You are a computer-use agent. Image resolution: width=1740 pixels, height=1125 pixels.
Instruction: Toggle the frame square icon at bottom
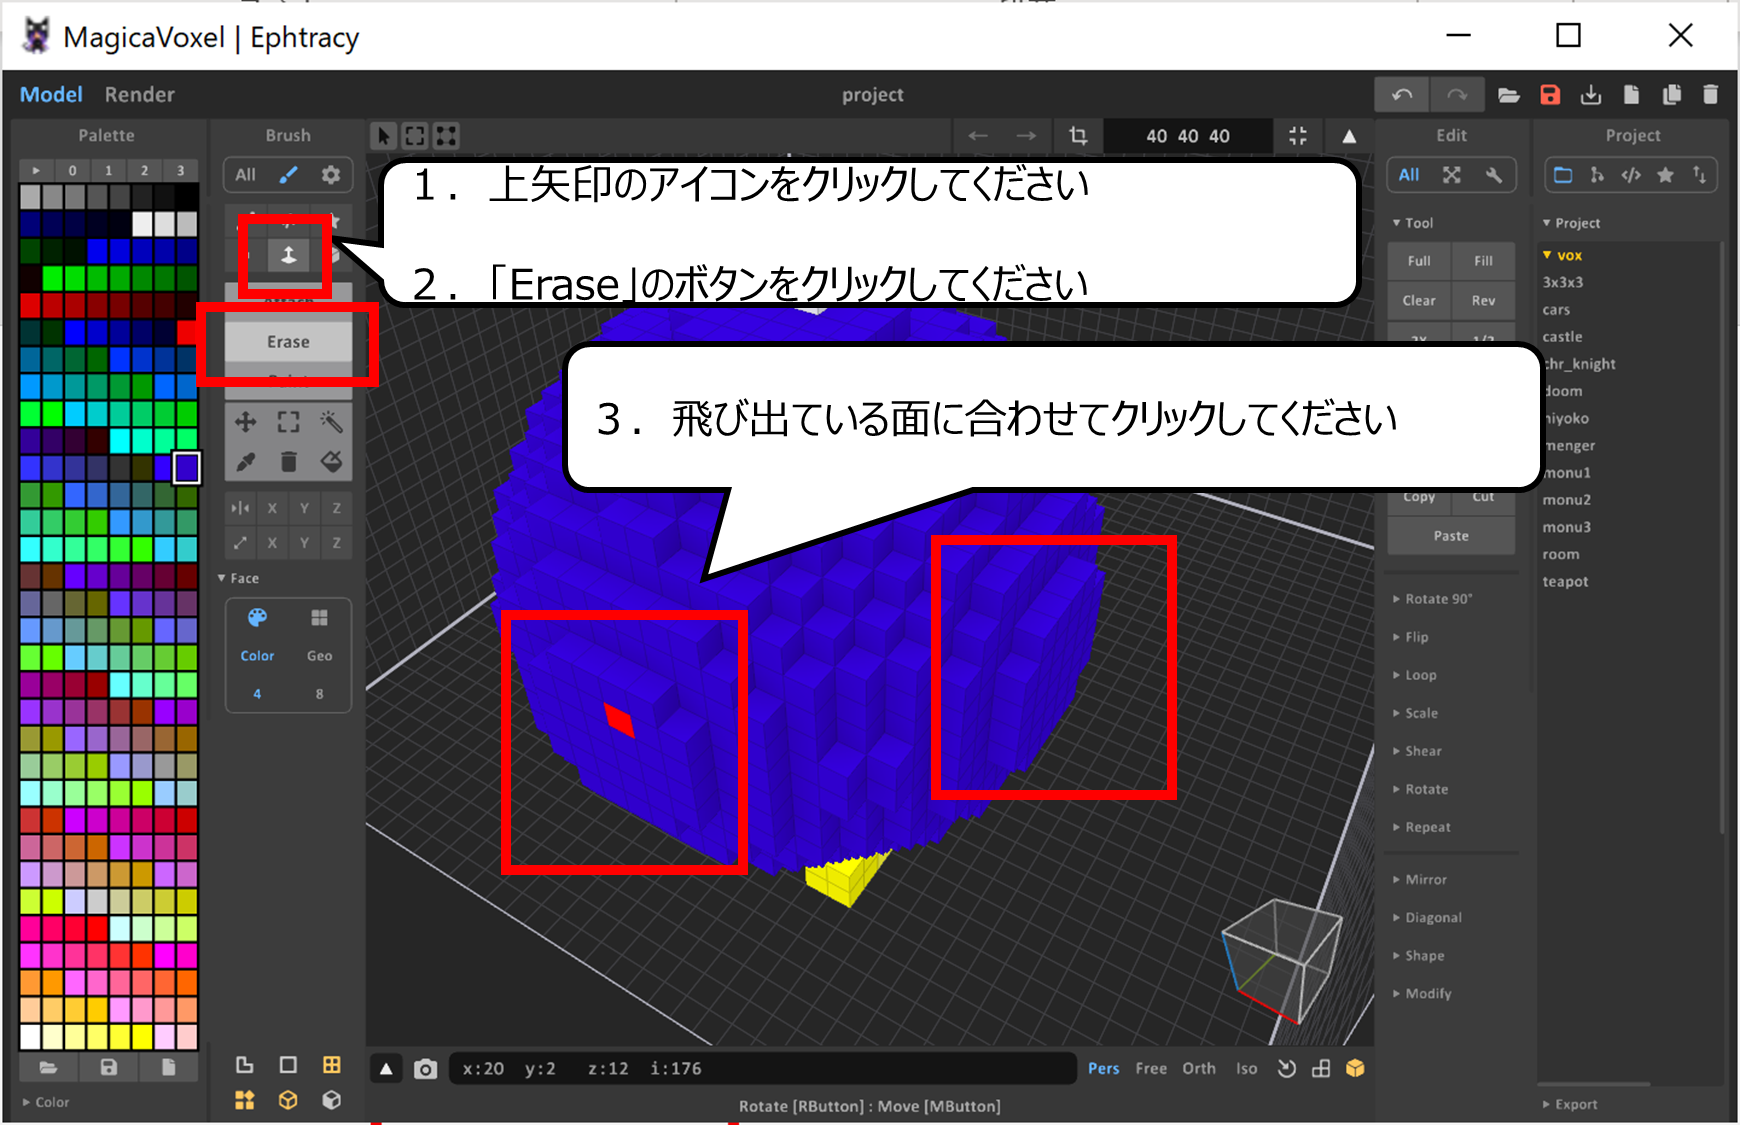coord(288,1065)
